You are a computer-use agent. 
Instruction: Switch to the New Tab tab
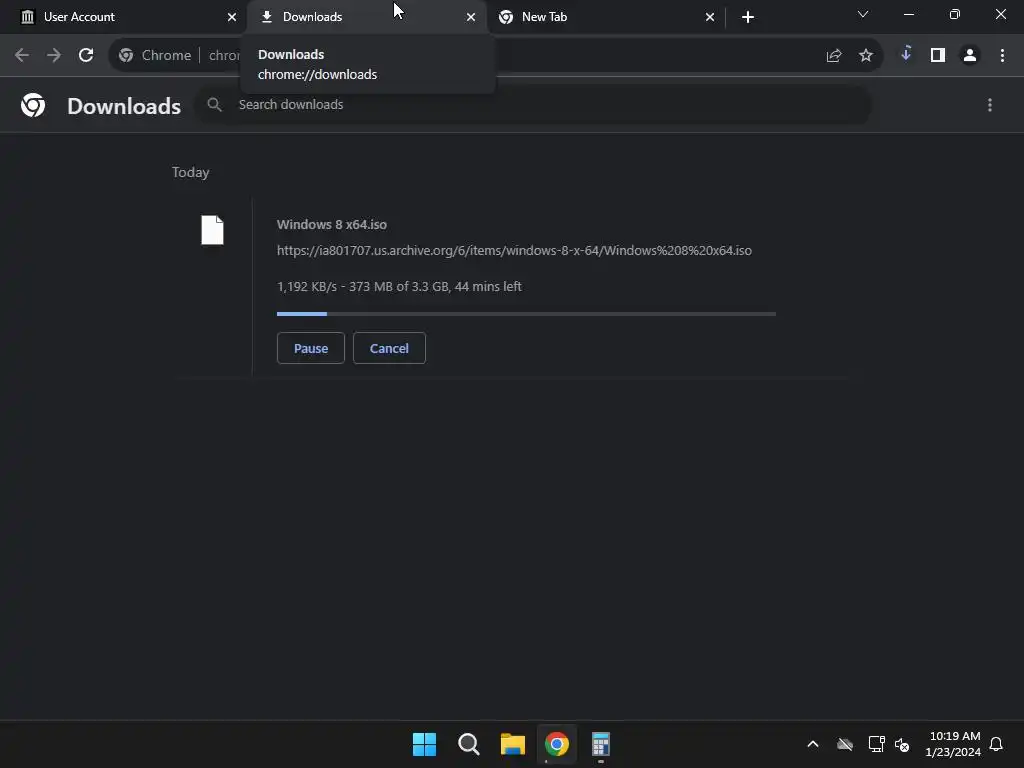click(x=605, y=17)
